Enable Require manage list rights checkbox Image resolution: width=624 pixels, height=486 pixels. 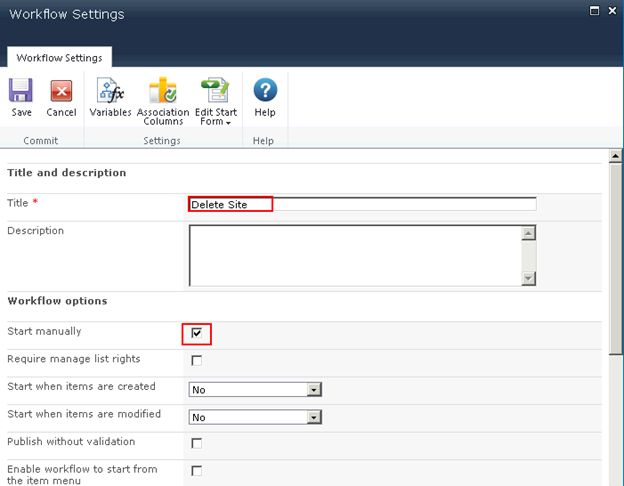(x=196, y=360)
